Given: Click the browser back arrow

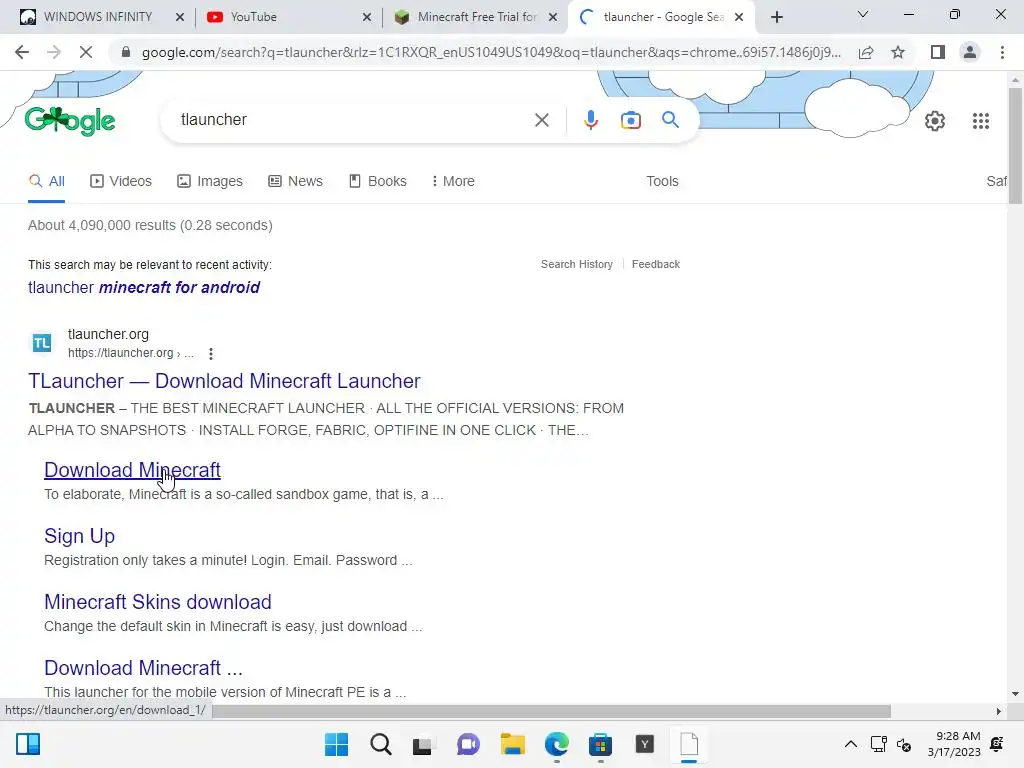Looking at the screenshot, I should pos(22,52).
